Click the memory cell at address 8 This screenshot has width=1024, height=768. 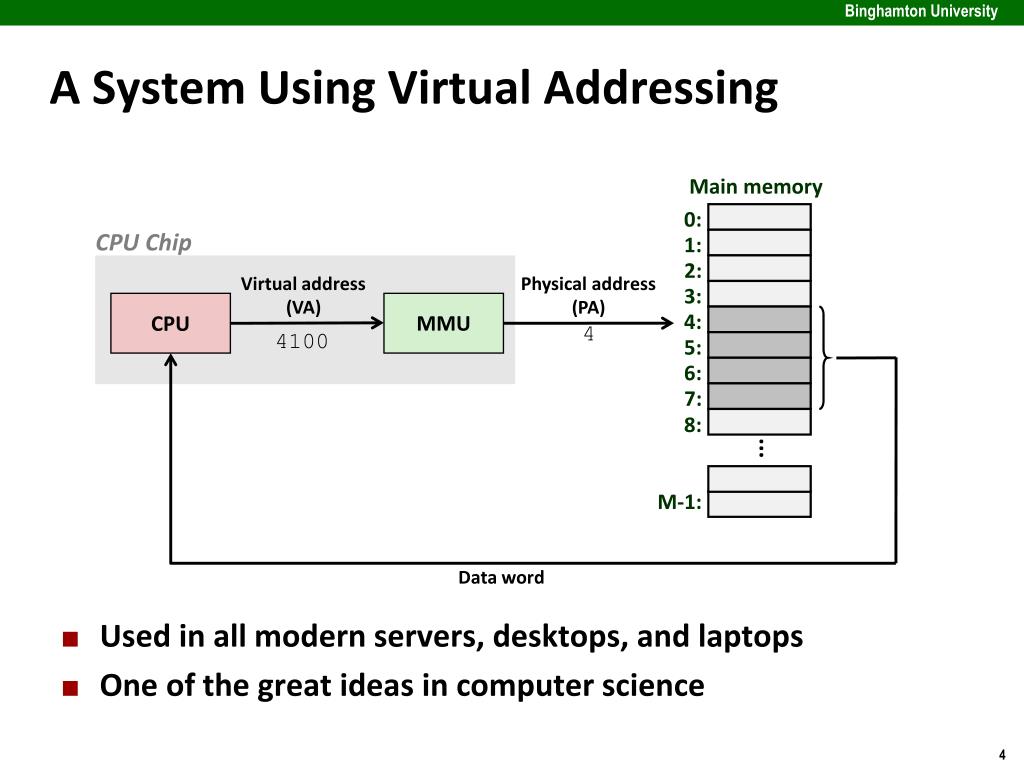click(760, 421)
